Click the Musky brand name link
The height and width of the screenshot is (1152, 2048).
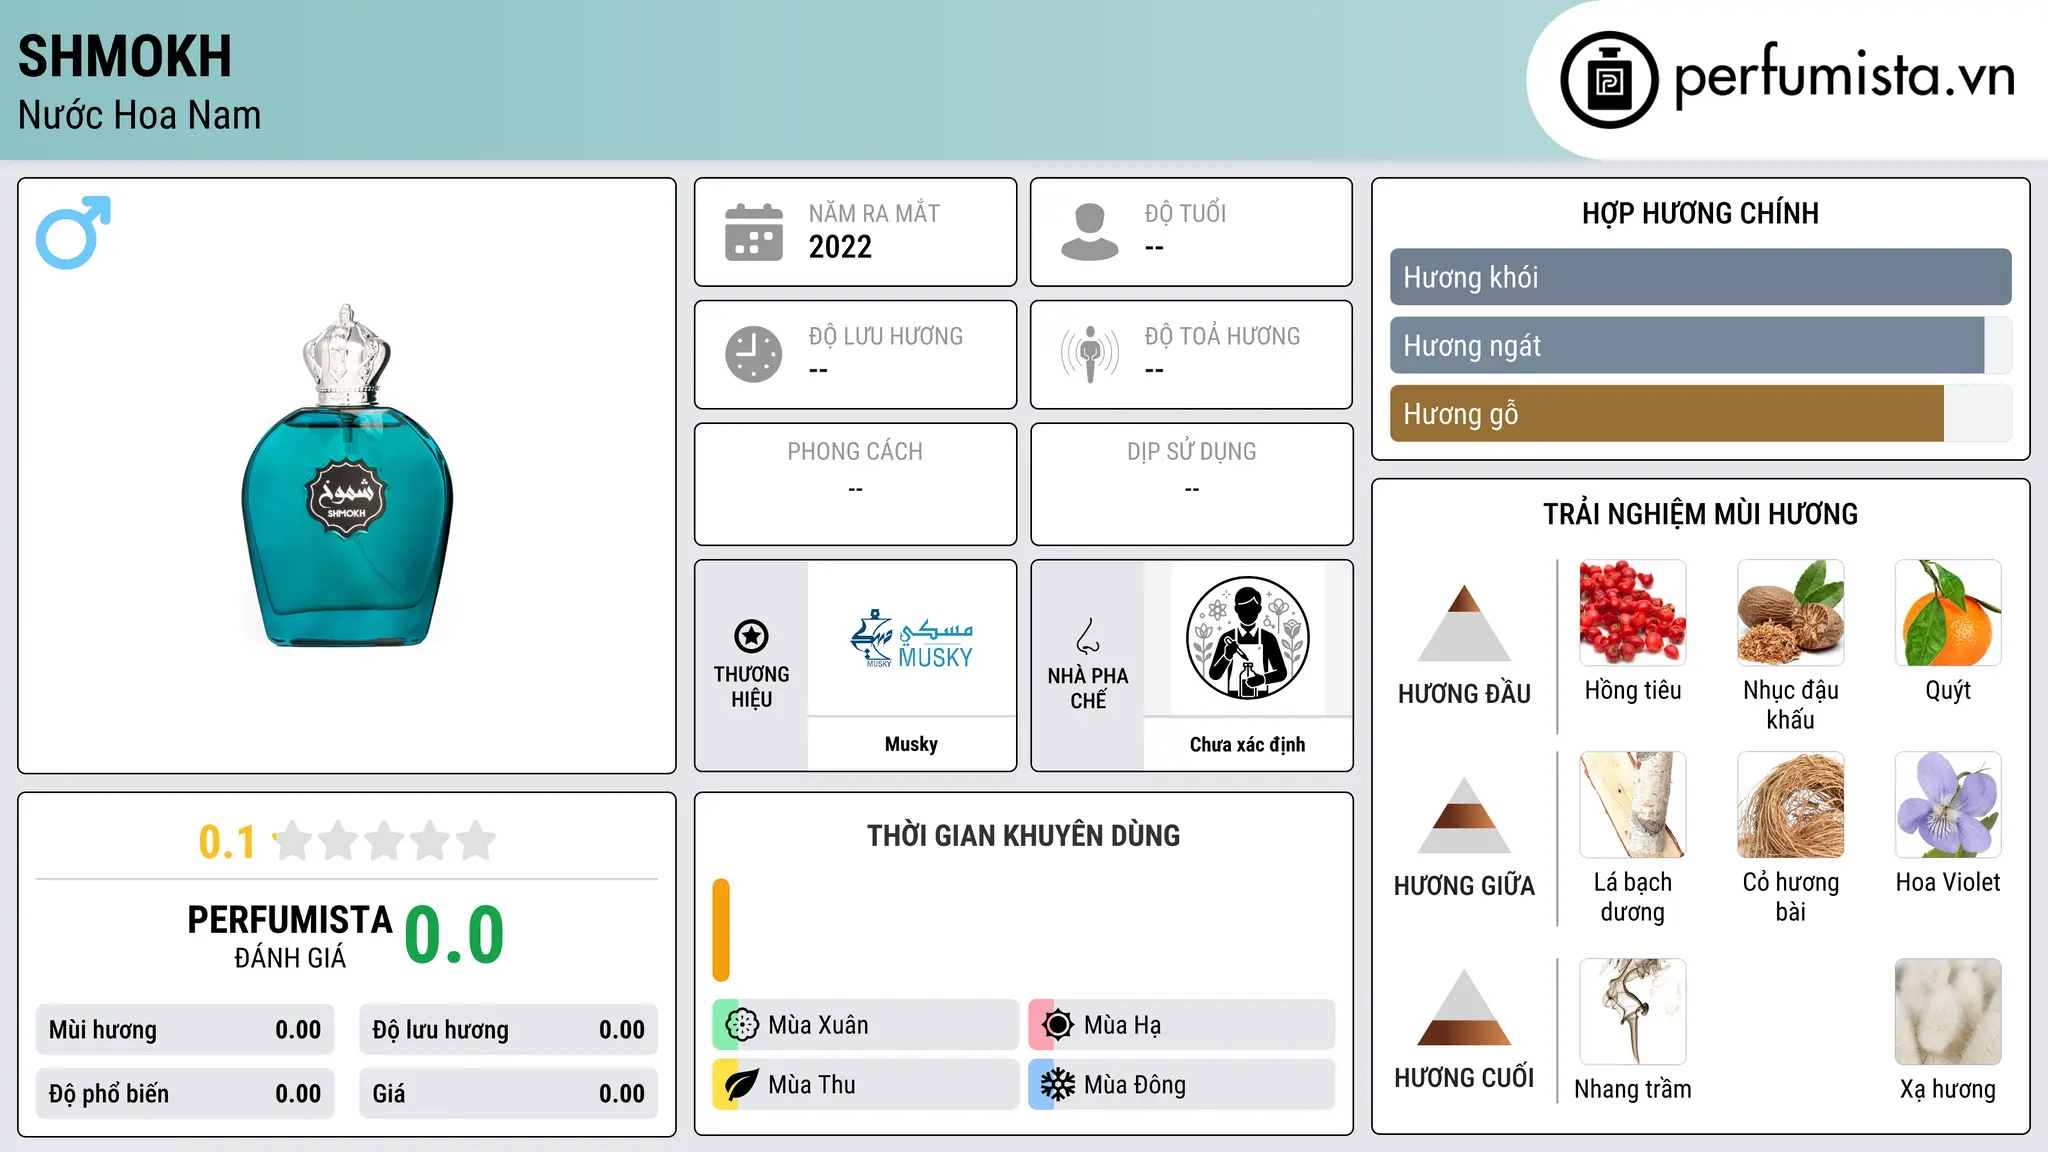[911, 744]
